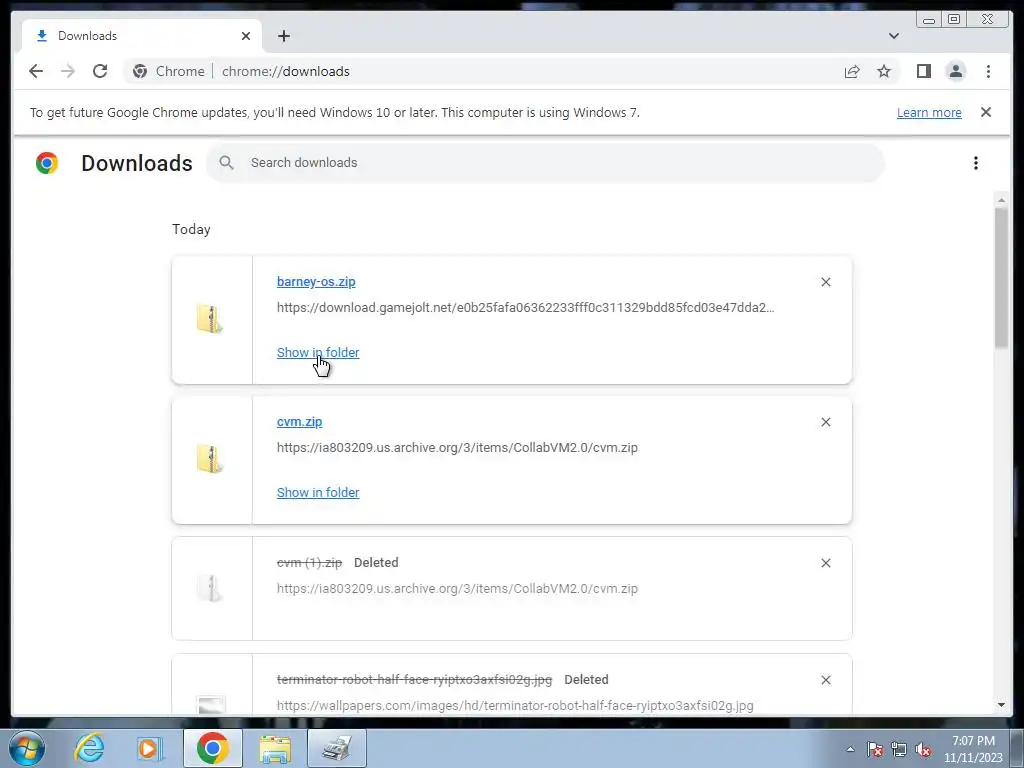Click the muted volume tray icon
The height and width of the screenshot is (768, 1024).
coord(923,749)
